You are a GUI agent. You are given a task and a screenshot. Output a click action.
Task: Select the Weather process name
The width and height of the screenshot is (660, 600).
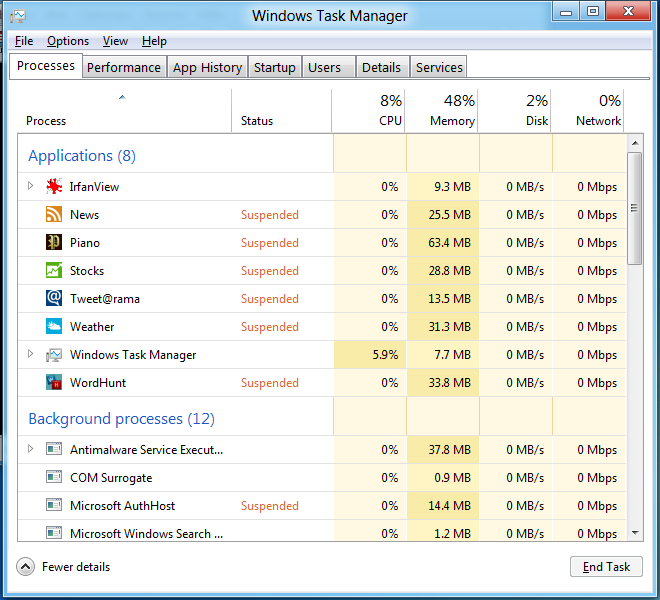92,327
